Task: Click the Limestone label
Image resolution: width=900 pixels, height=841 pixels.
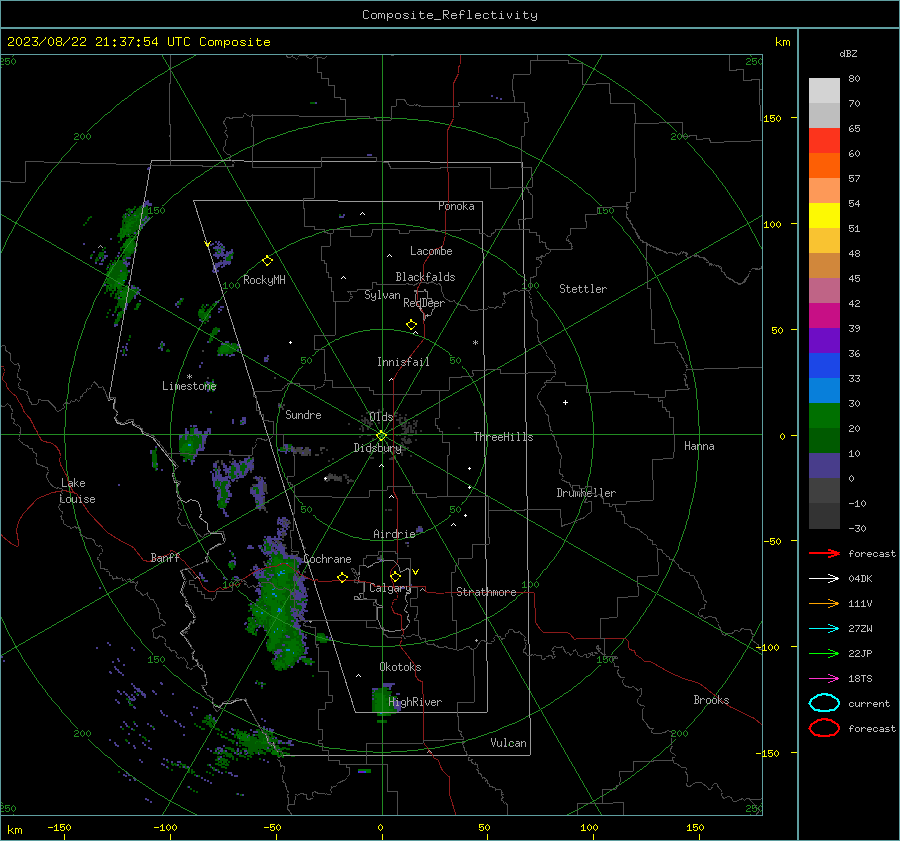Action: 189,386
